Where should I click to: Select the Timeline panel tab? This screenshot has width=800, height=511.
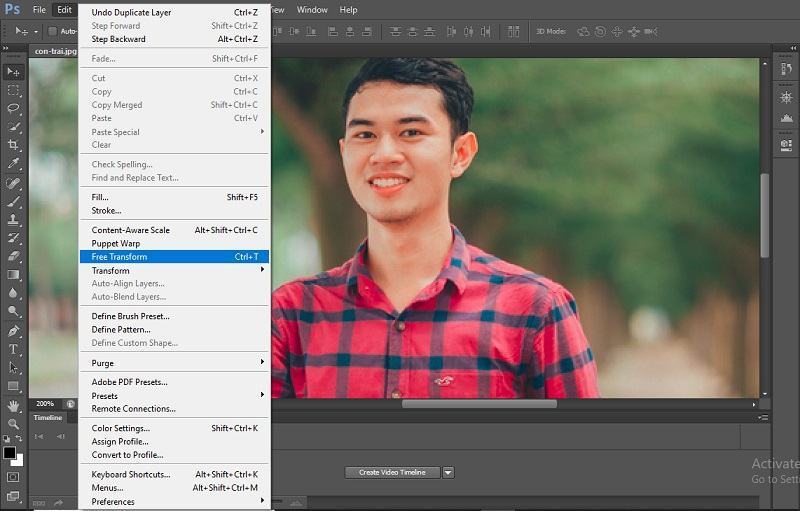tap(48, 418)
